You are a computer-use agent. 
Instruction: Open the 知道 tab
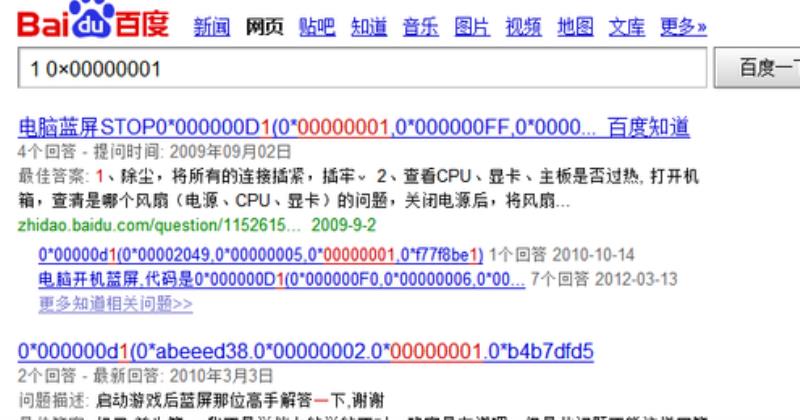pyautogui.click(x=369, y=27)
